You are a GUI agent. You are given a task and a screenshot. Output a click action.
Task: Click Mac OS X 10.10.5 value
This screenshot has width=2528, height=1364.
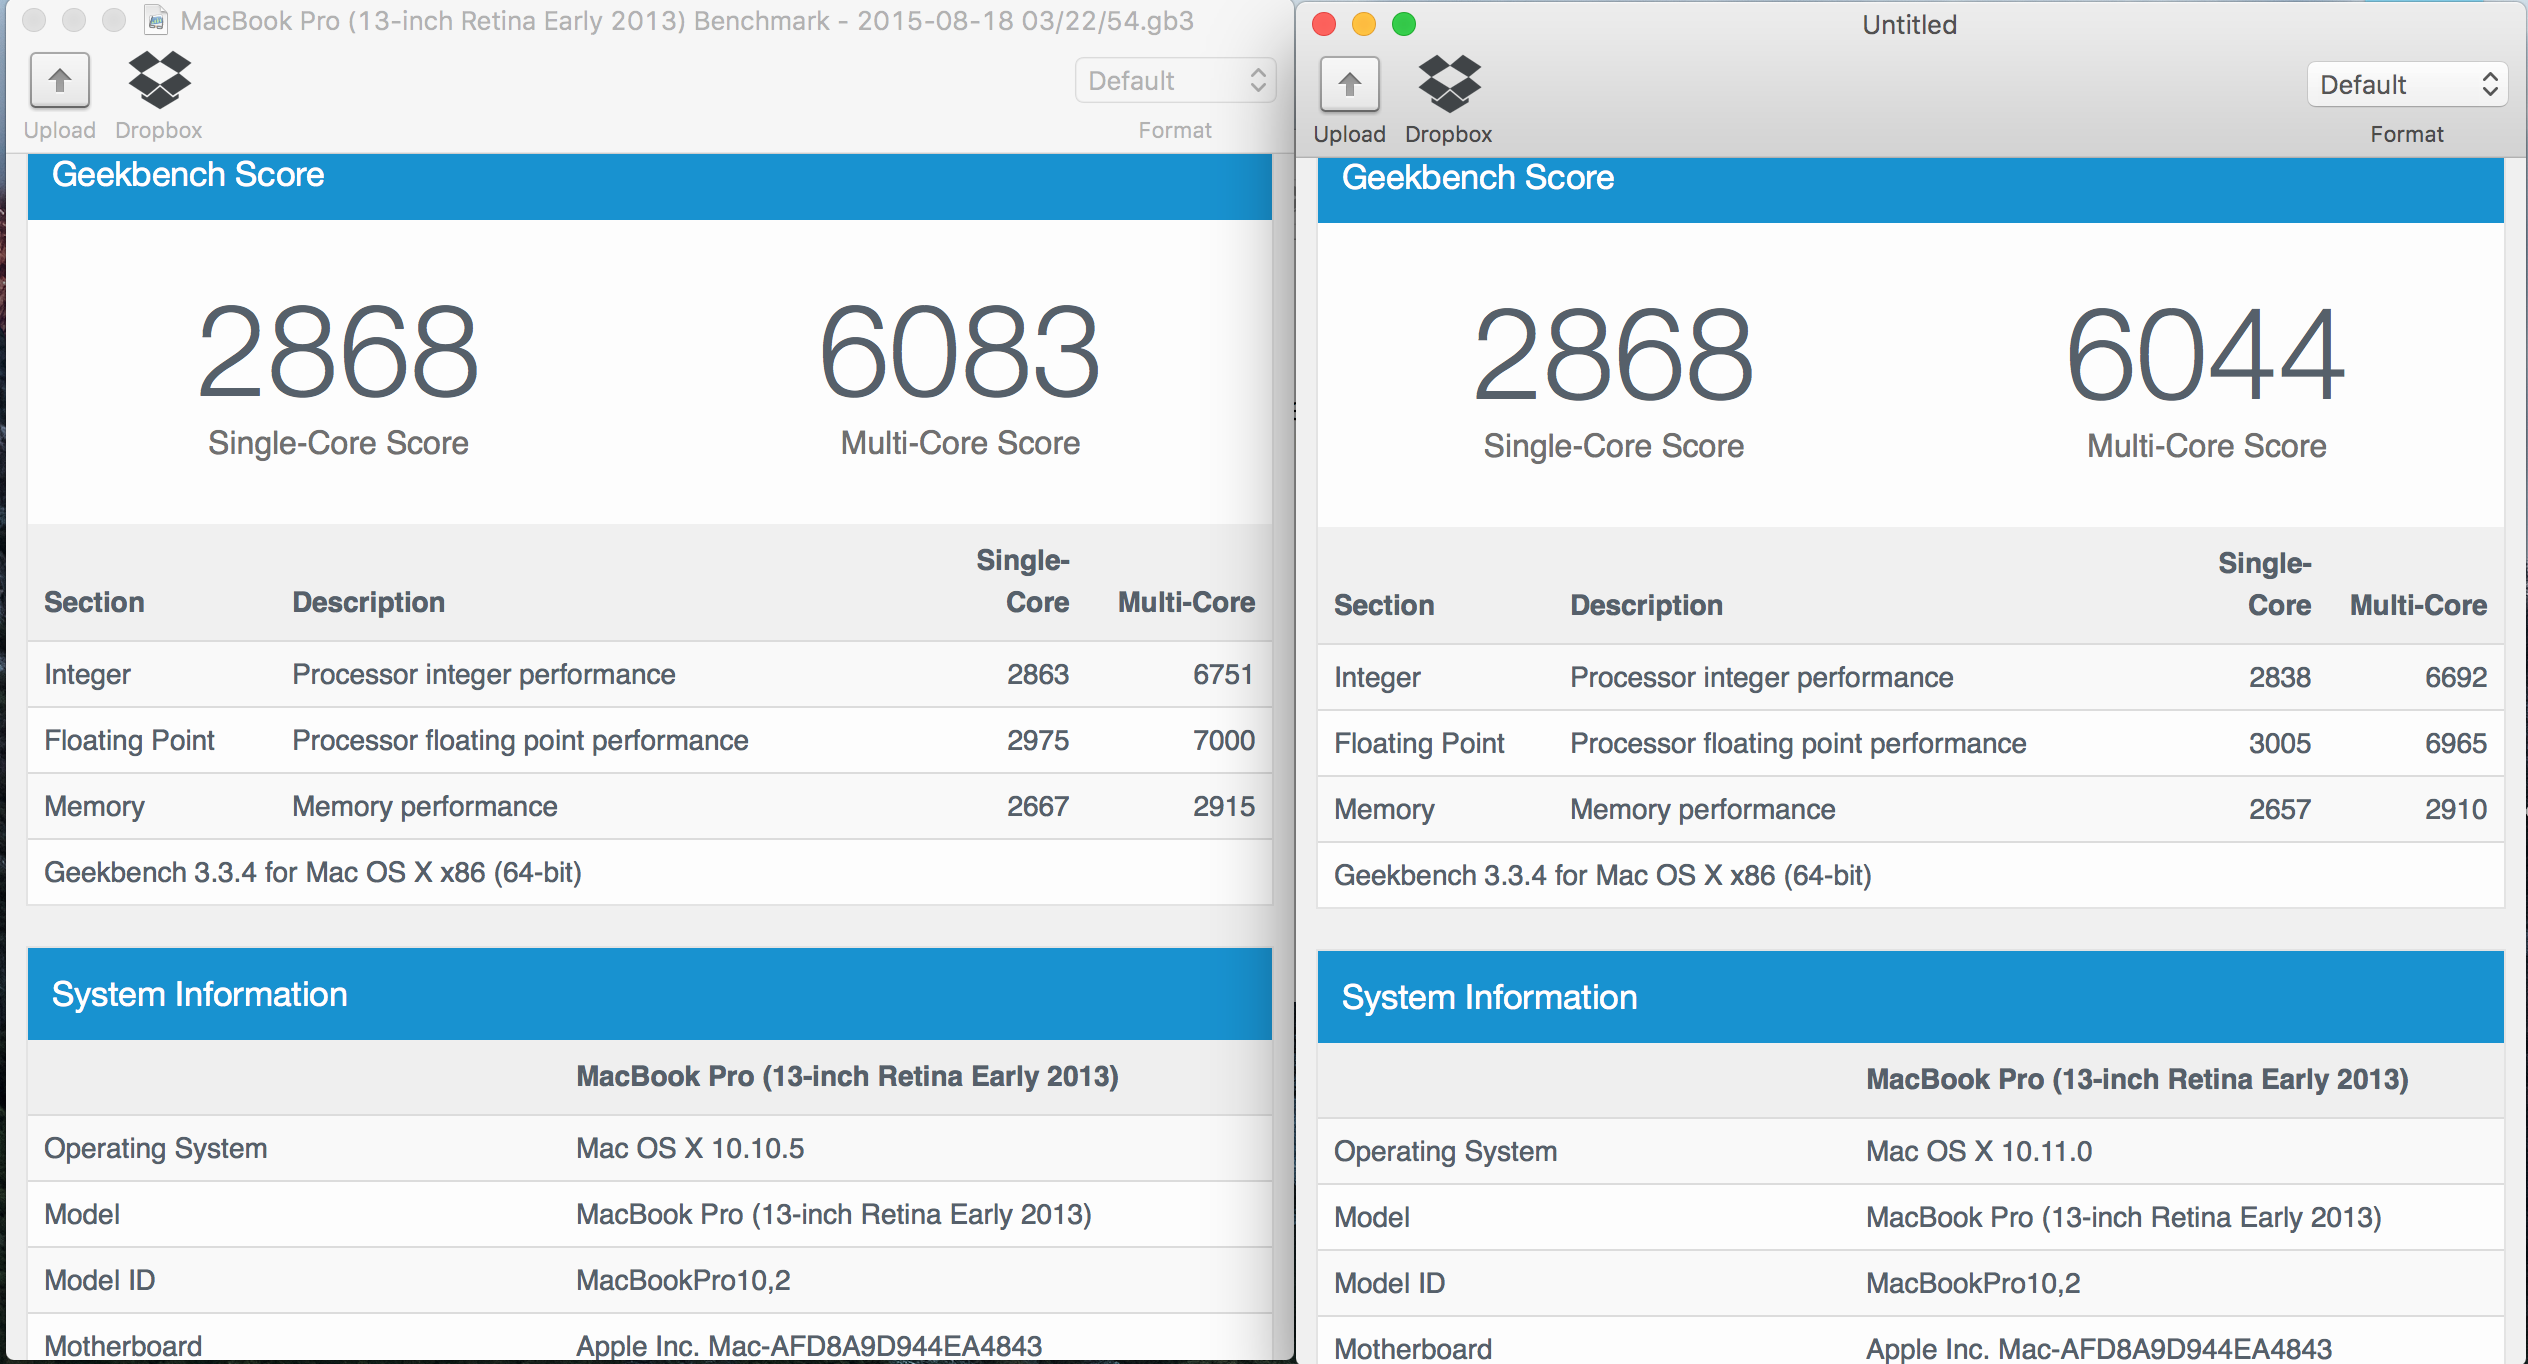[690, 1148]
